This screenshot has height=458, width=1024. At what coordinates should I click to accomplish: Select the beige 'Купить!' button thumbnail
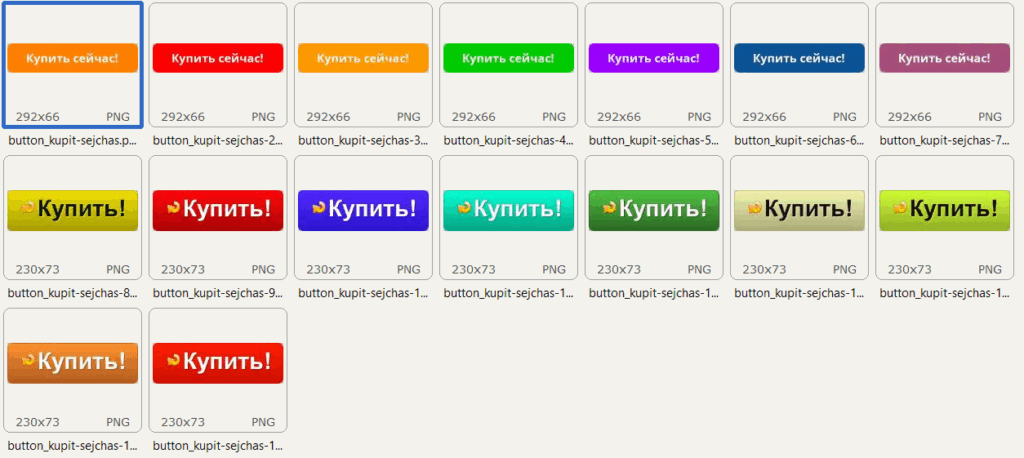click(799, 210)
